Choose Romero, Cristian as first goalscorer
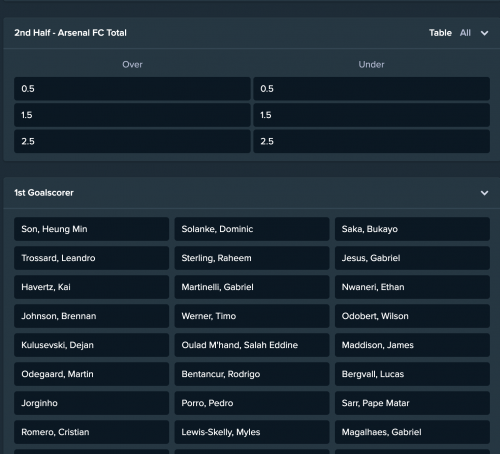500x454 pixels. (91, 432)
